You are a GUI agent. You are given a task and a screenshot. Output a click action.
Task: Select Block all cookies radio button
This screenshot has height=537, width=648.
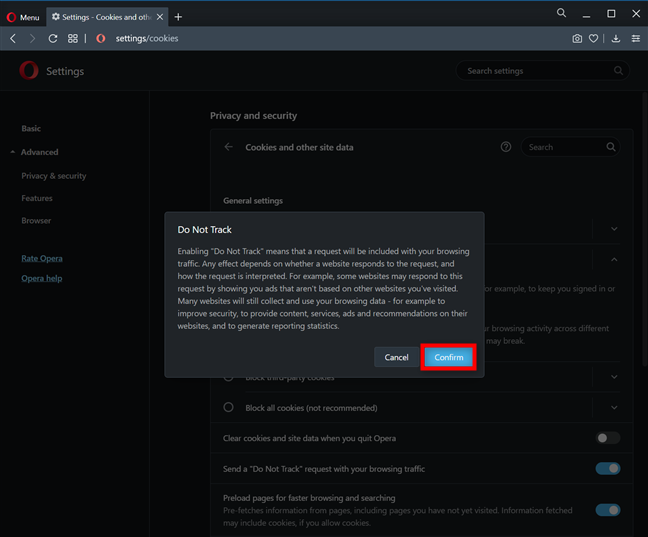[x=228, y=407]
